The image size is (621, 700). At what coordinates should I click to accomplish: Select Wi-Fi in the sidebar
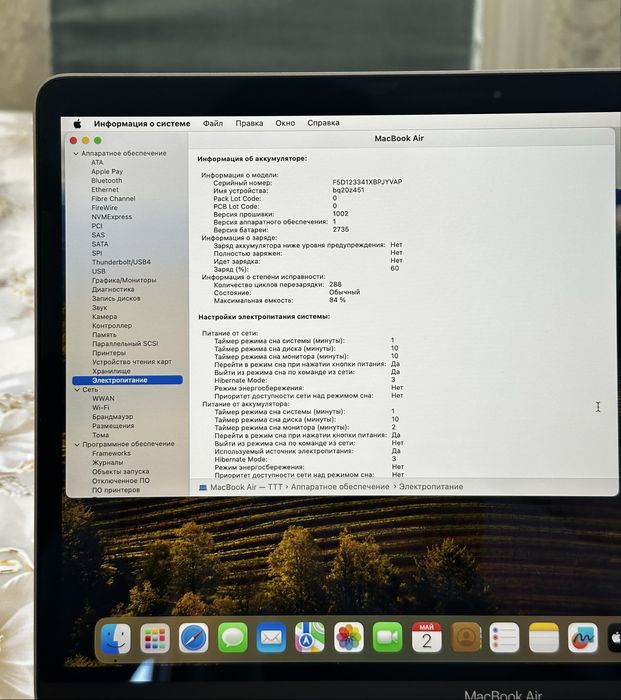pos(101,408)
